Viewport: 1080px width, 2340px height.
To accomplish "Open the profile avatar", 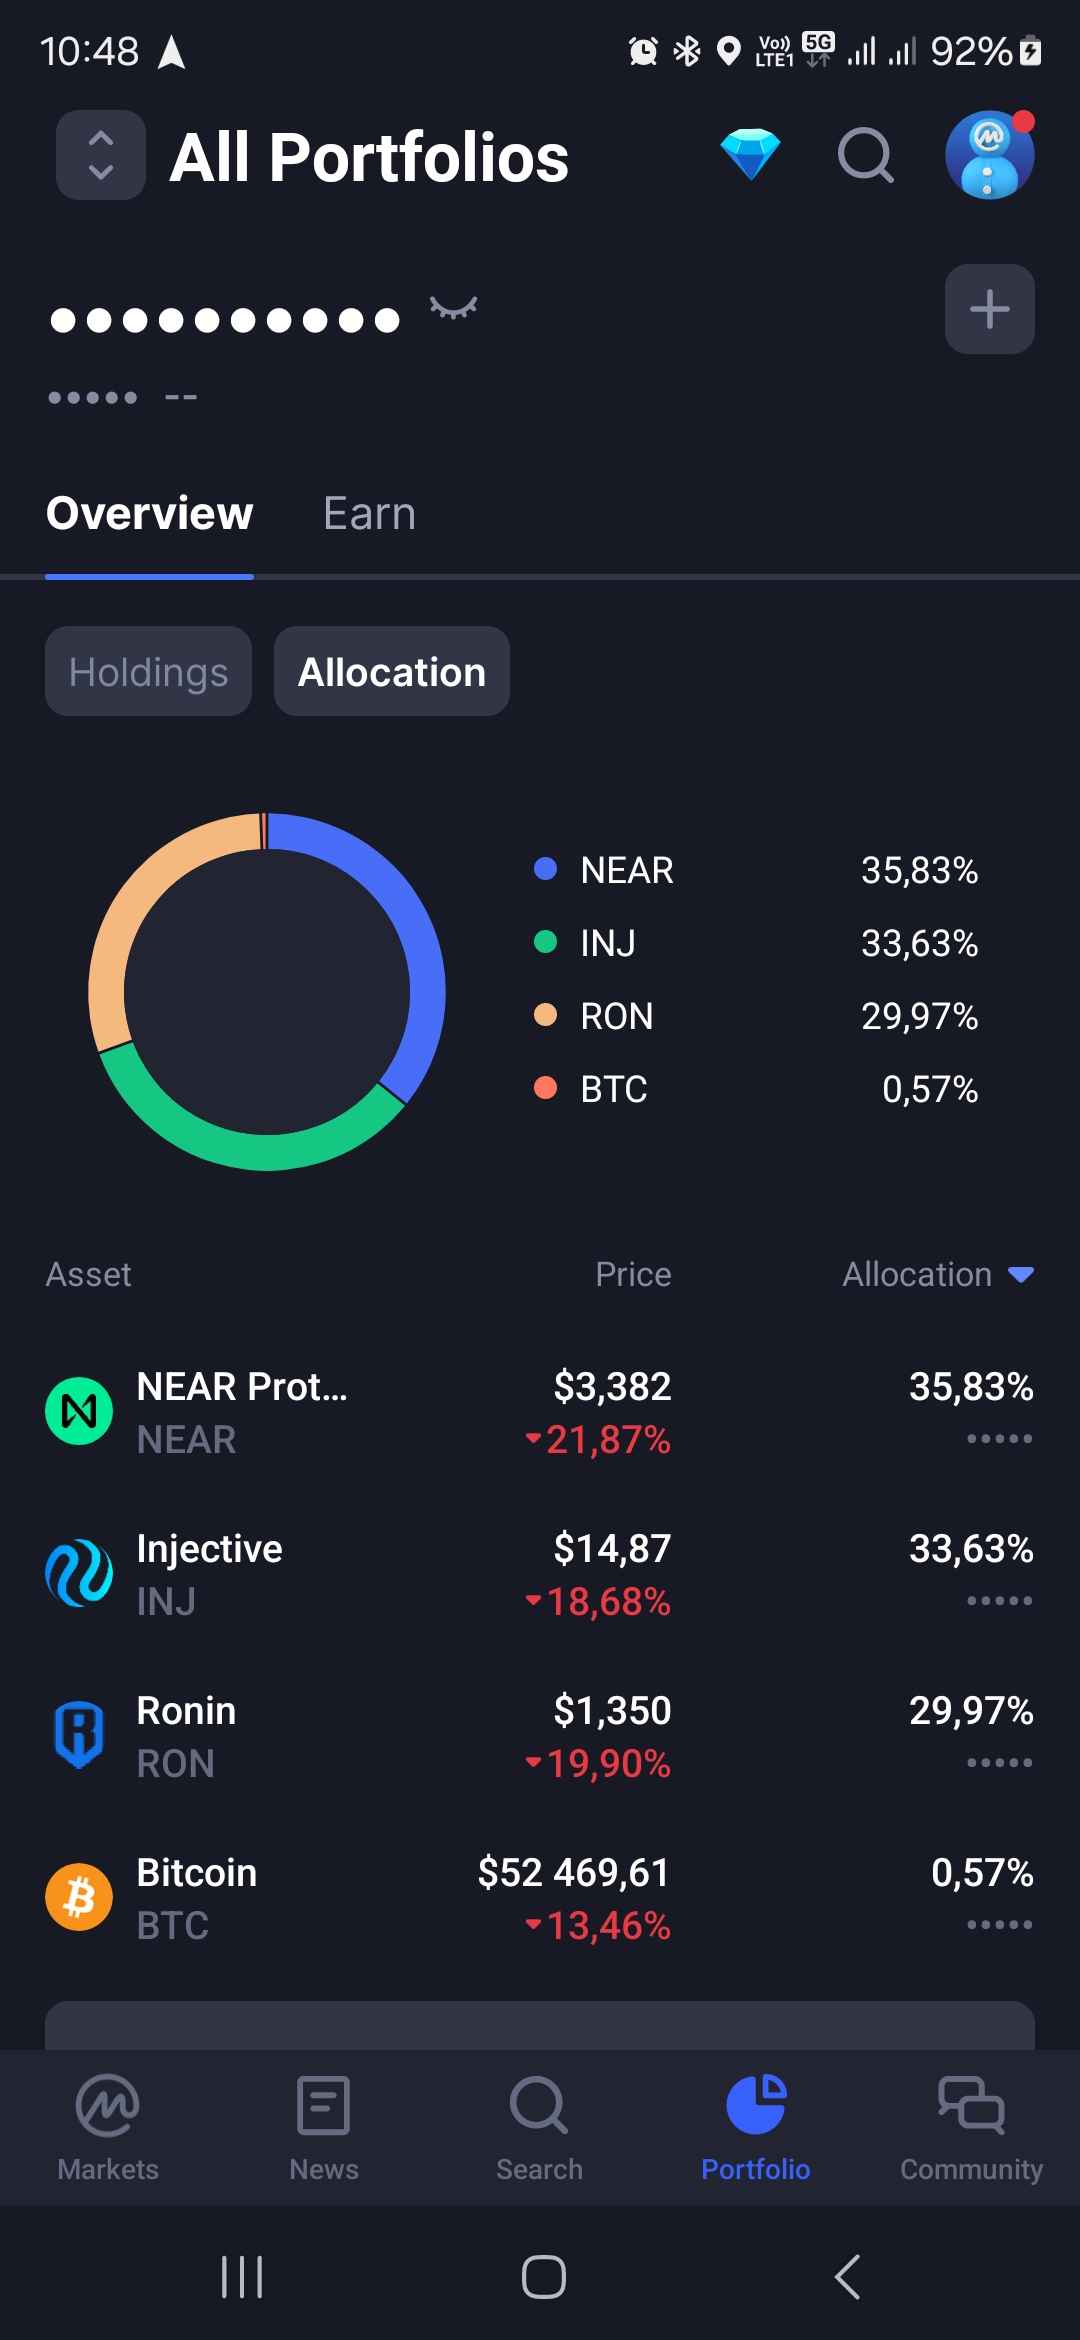I will [x=989, y=155].
